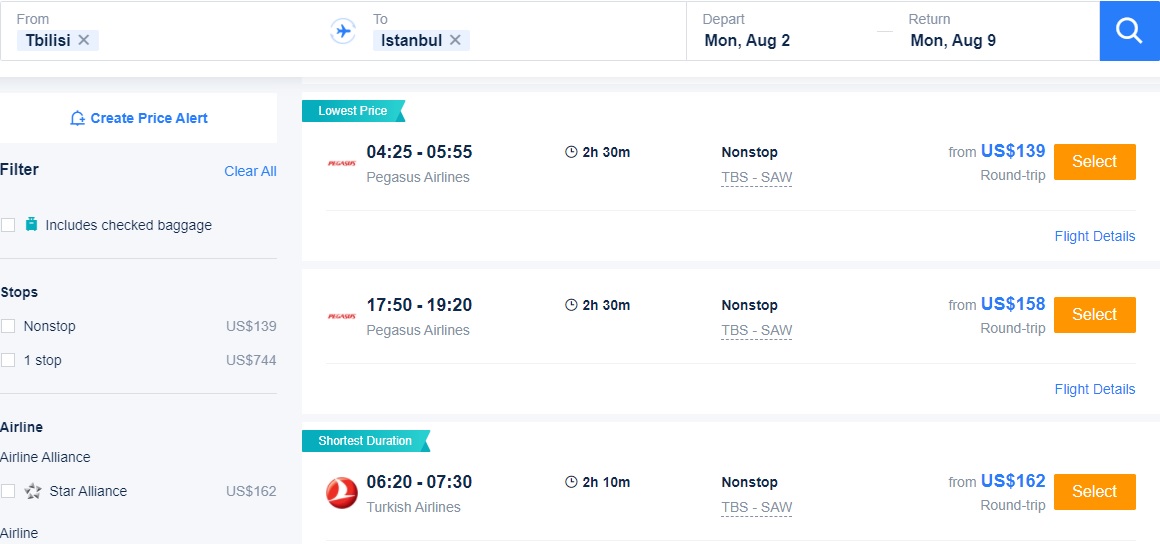The image size is (1160, 544).
Task: Enable Includes checked baggage filter
Action: tap(8, 225)
